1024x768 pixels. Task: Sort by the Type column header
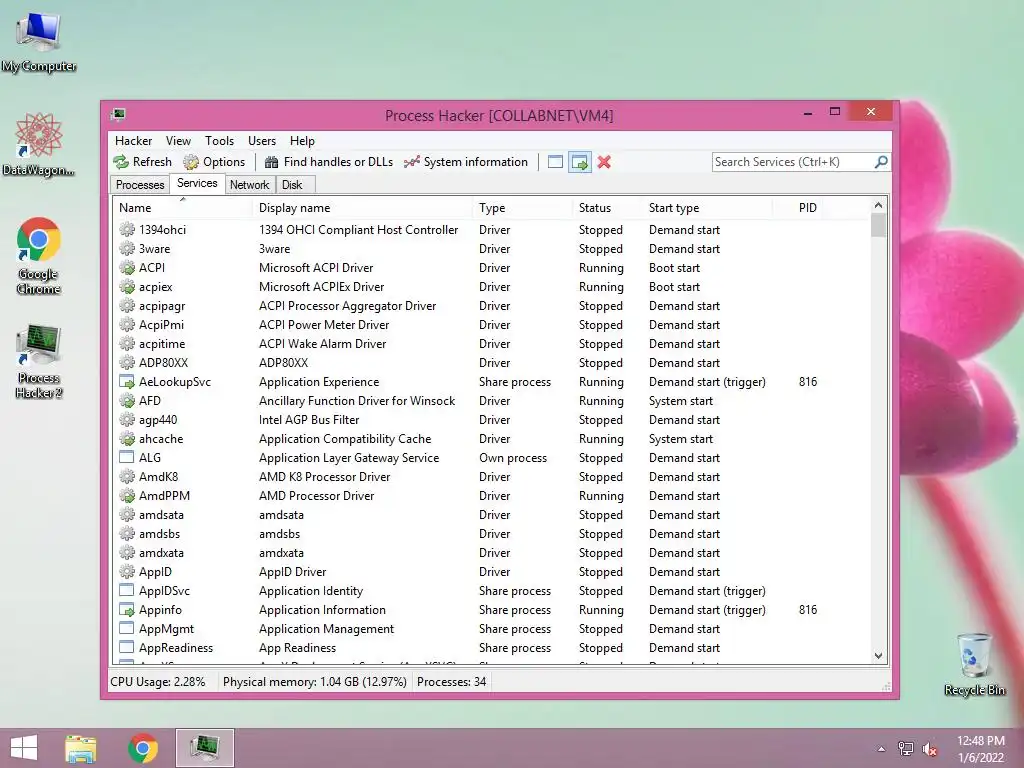[522, 208]
